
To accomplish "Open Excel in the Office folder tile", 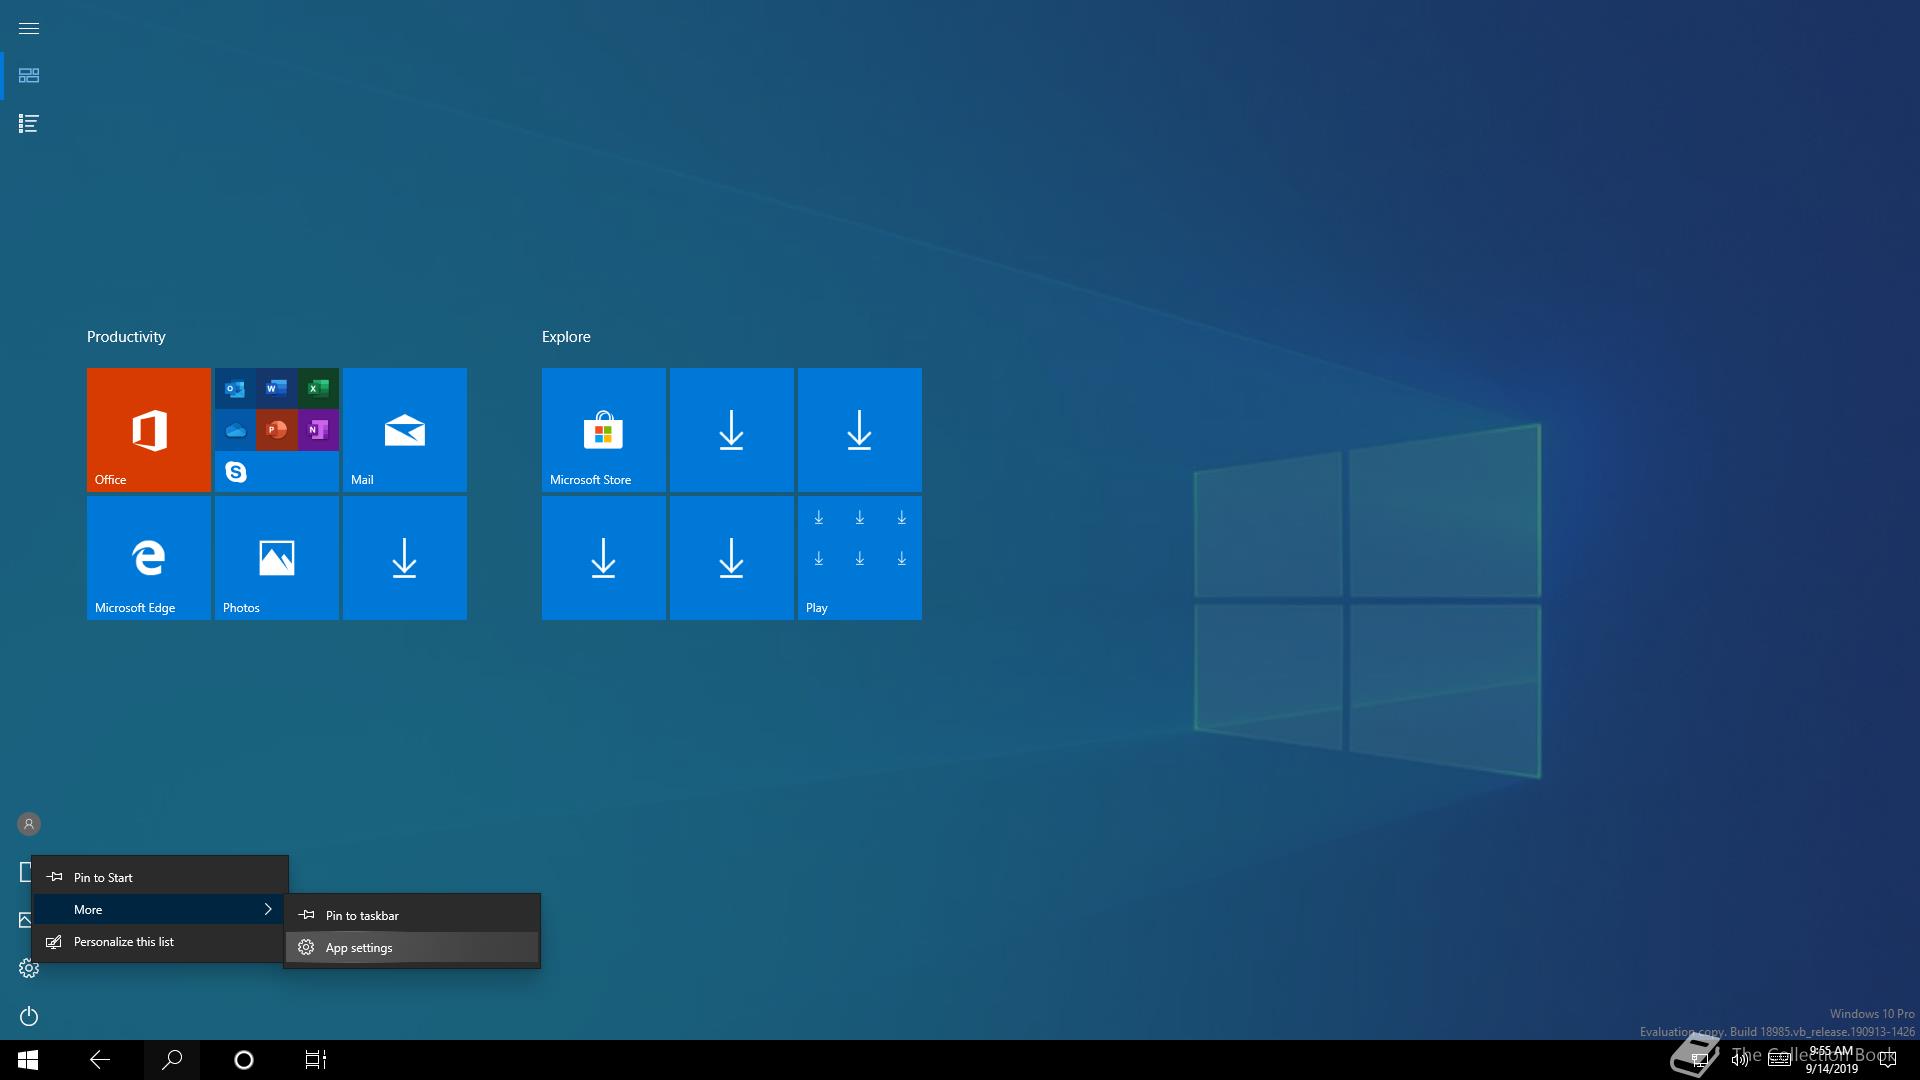I will [318, 389].
